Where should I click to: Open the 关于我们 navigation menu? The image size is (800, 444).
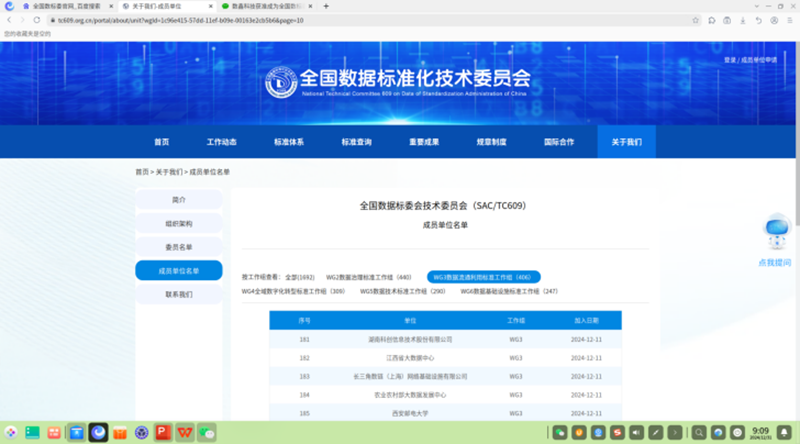pyautogui.click(x=626, y=142)
